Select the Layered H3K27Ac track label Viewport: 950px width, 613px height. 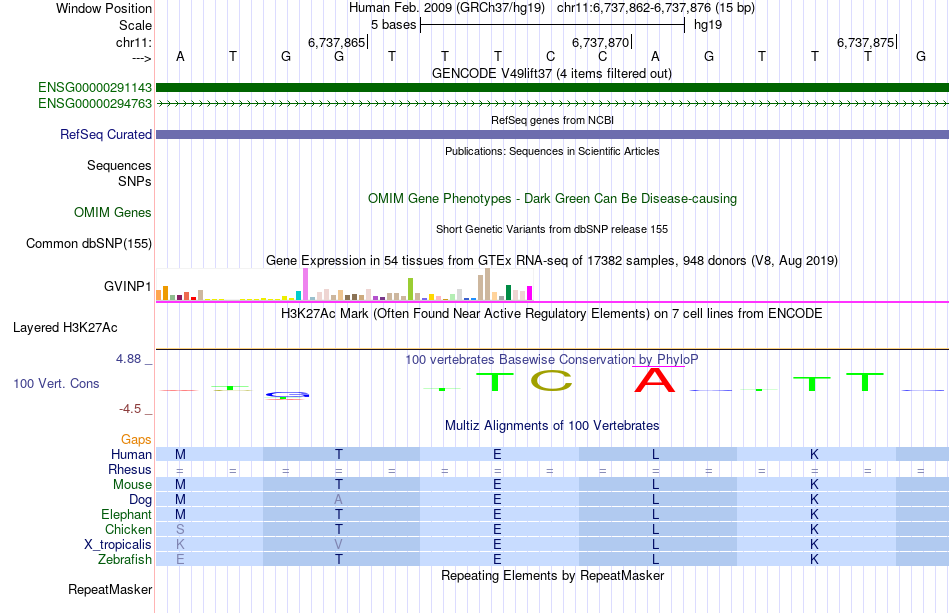[65, 328]
